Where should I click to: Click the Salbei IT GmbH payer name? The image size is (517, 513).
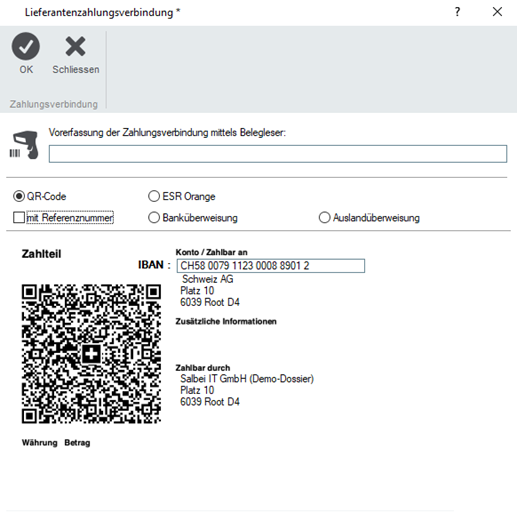pos(247,379)
